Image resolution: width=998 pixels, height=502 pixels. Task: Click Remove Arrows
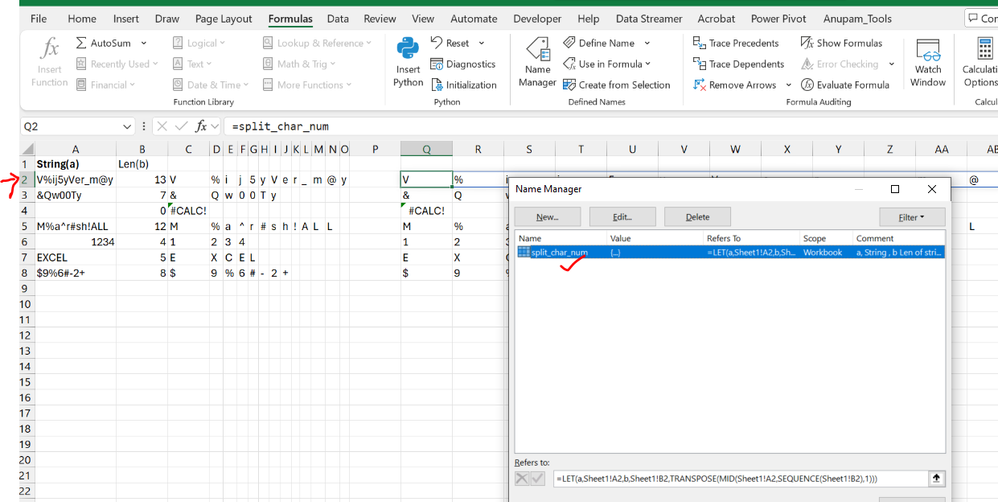pos(734,85)
